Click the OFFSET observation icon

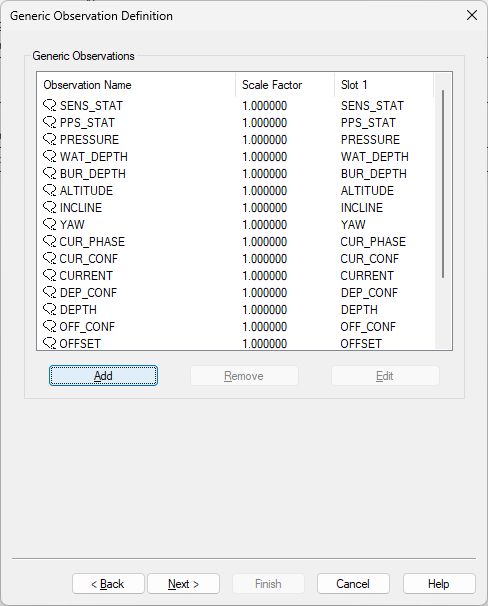coord(49,343)
